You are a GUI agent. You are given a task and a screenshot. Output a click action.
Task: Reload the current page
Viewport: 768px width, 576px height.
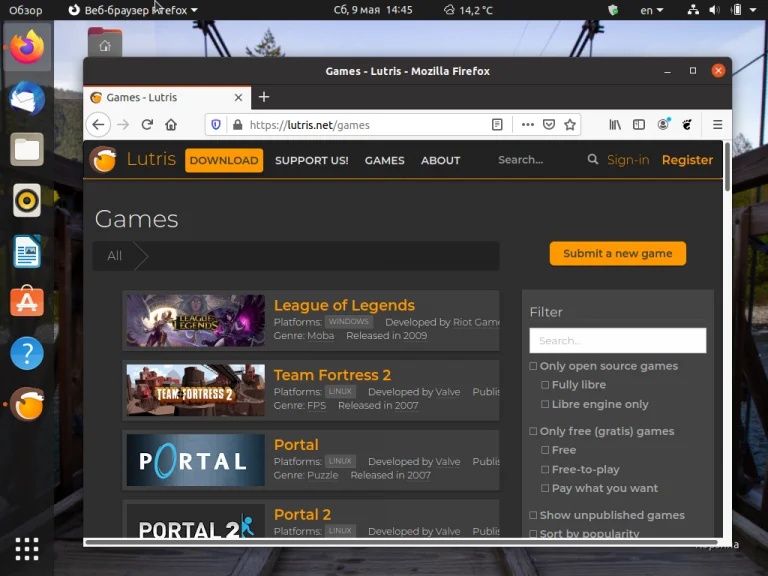coord(147,125)
